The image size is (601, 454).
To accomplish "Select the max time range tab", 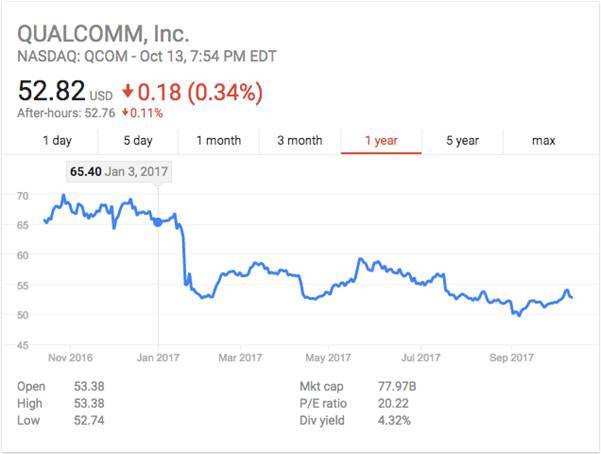I will (x=543, y=141).
